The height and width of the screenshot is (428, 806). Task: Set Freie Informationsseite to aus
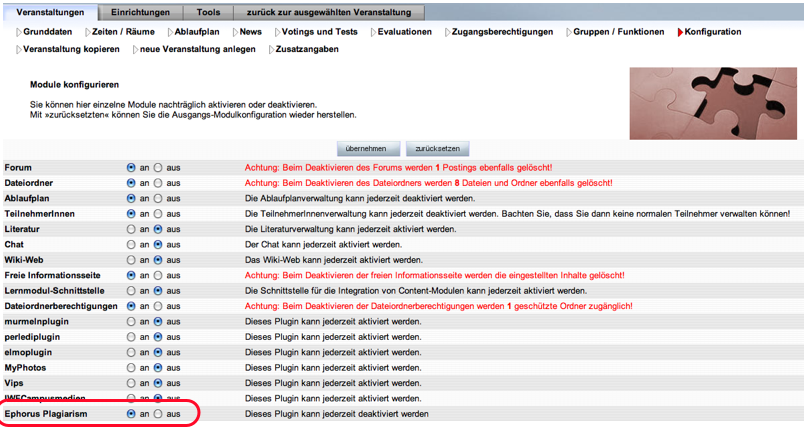[x=158, y=275]
